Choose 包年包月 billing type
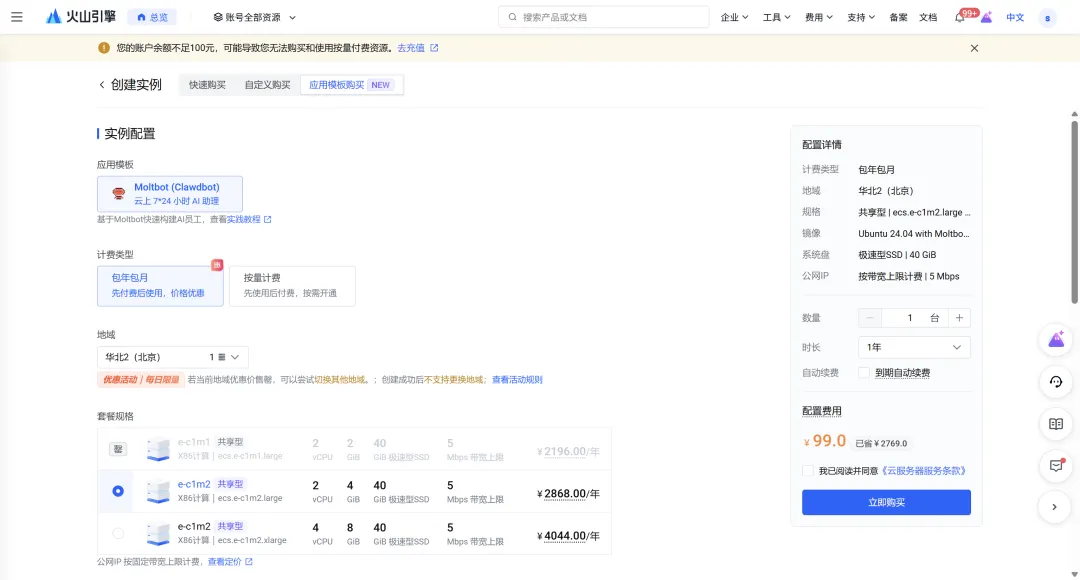This screenshot has width=1080, height=580. point(160,285)
